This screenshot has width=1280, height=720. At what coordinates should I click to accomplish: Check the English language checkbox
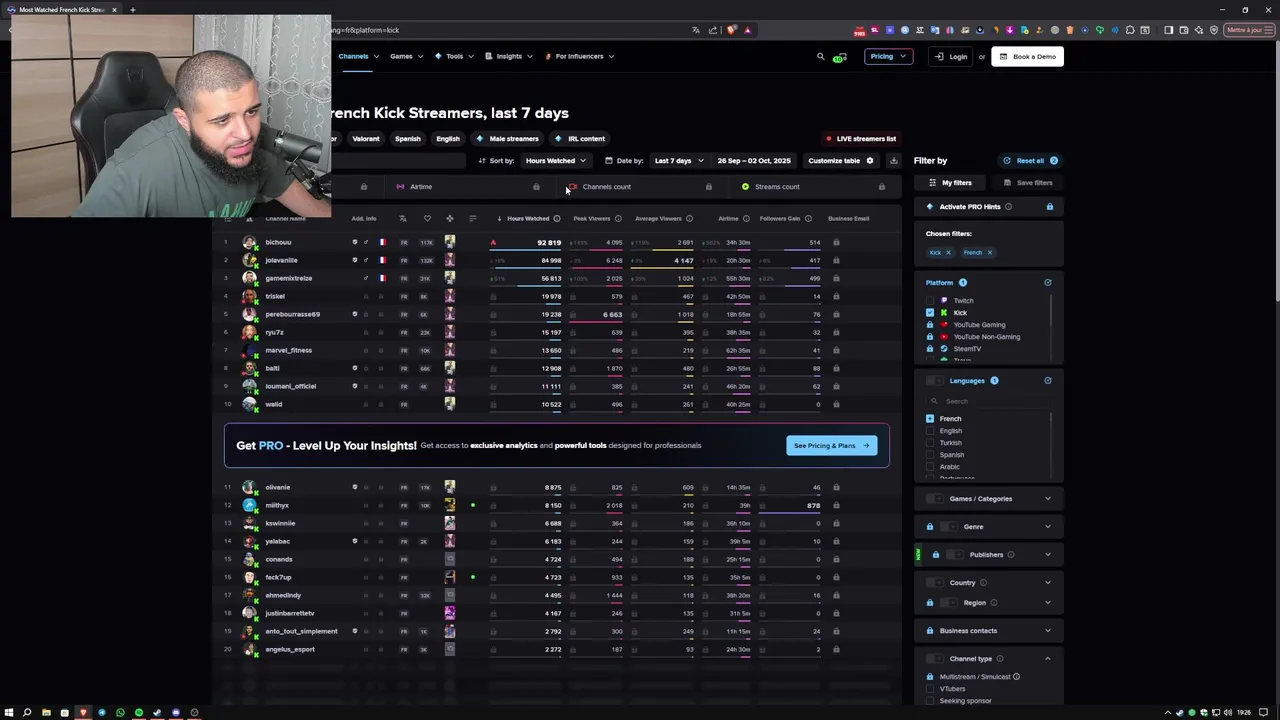(x=930, y=430)
